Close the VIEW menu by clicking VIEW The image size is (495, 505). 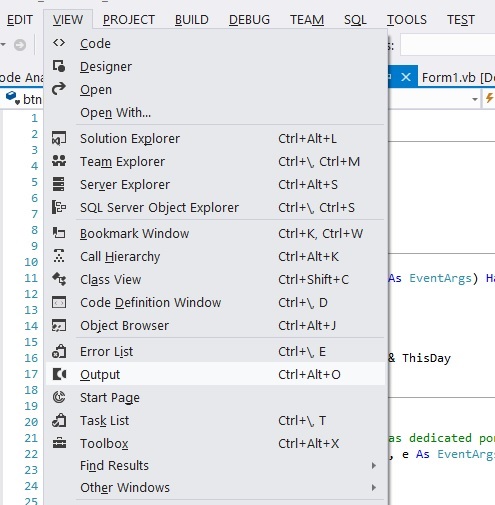68,20
